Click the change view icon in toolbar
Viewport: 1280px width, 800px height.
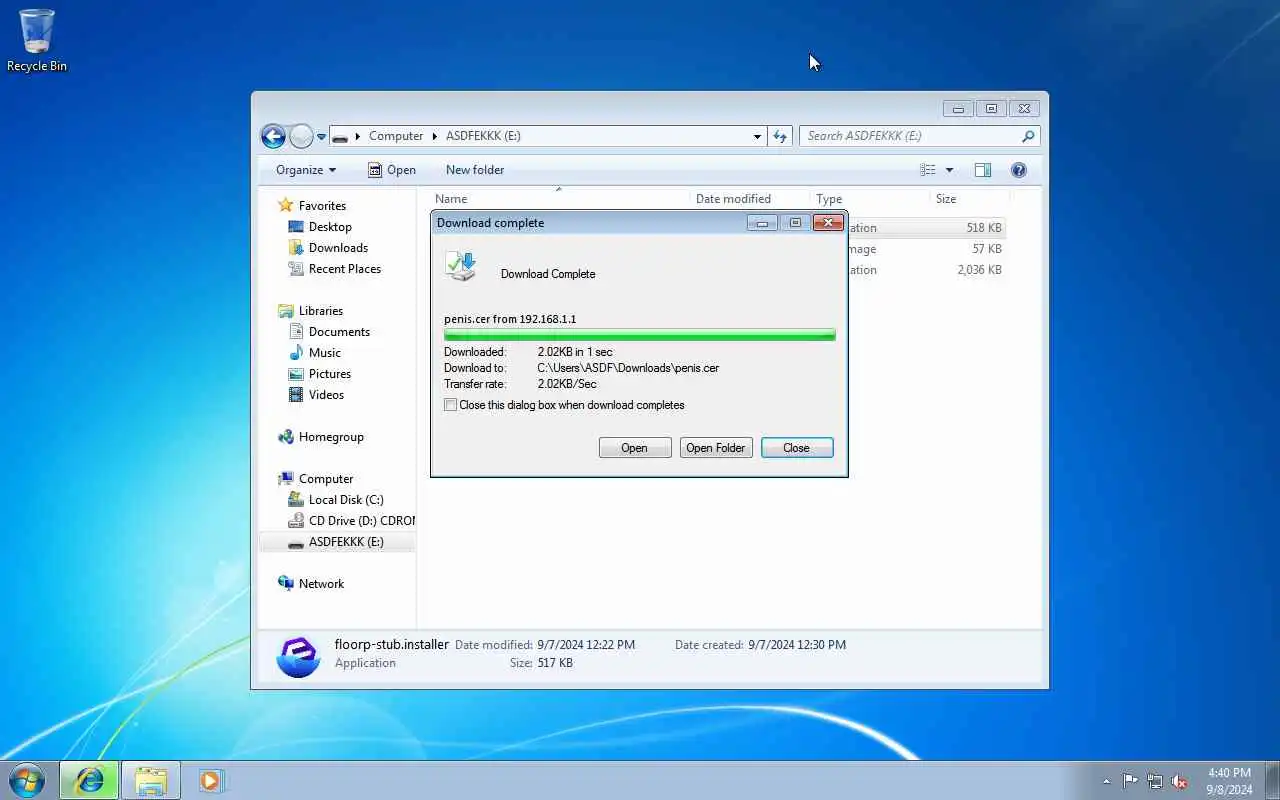click(928, 170)
